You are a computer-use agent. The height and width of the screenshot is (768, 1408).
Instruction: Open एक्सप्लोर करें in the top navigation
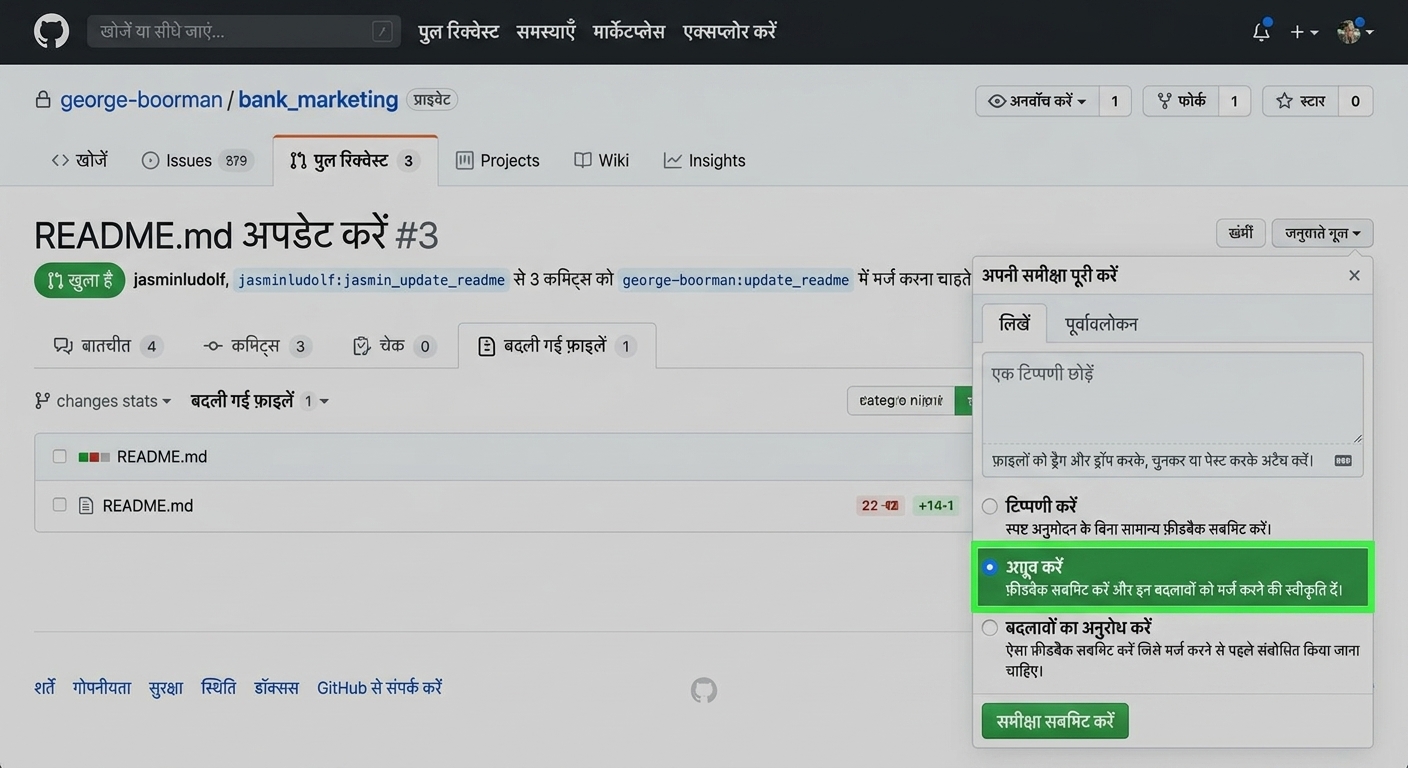[730, 32]
